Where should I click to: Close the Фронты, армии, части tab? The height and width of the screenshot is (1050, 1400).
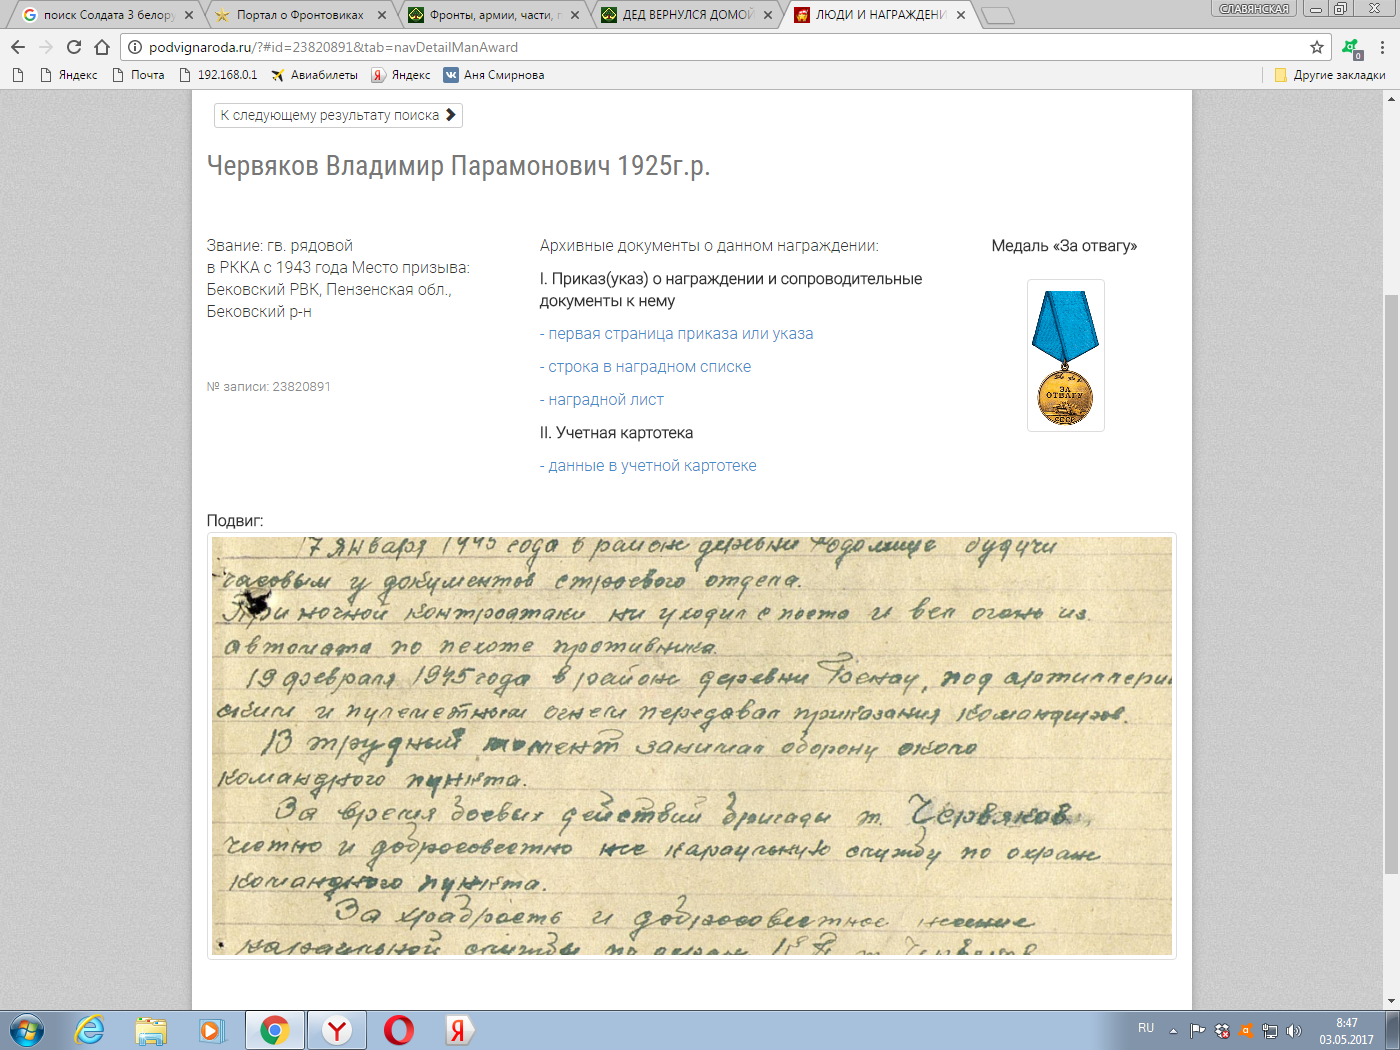pyautogui.click(x=575, y=15)
